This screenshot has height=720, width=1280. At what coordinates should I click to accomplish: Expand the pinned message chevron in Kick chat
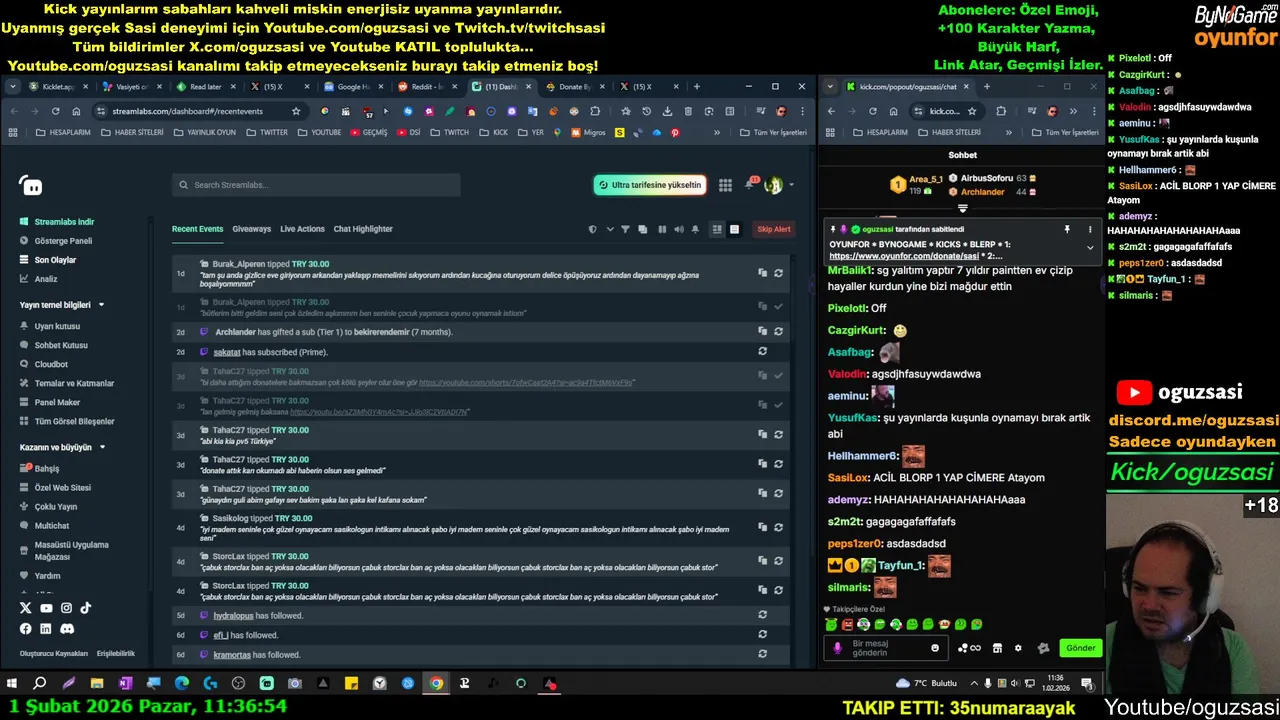coord(1090,247)
